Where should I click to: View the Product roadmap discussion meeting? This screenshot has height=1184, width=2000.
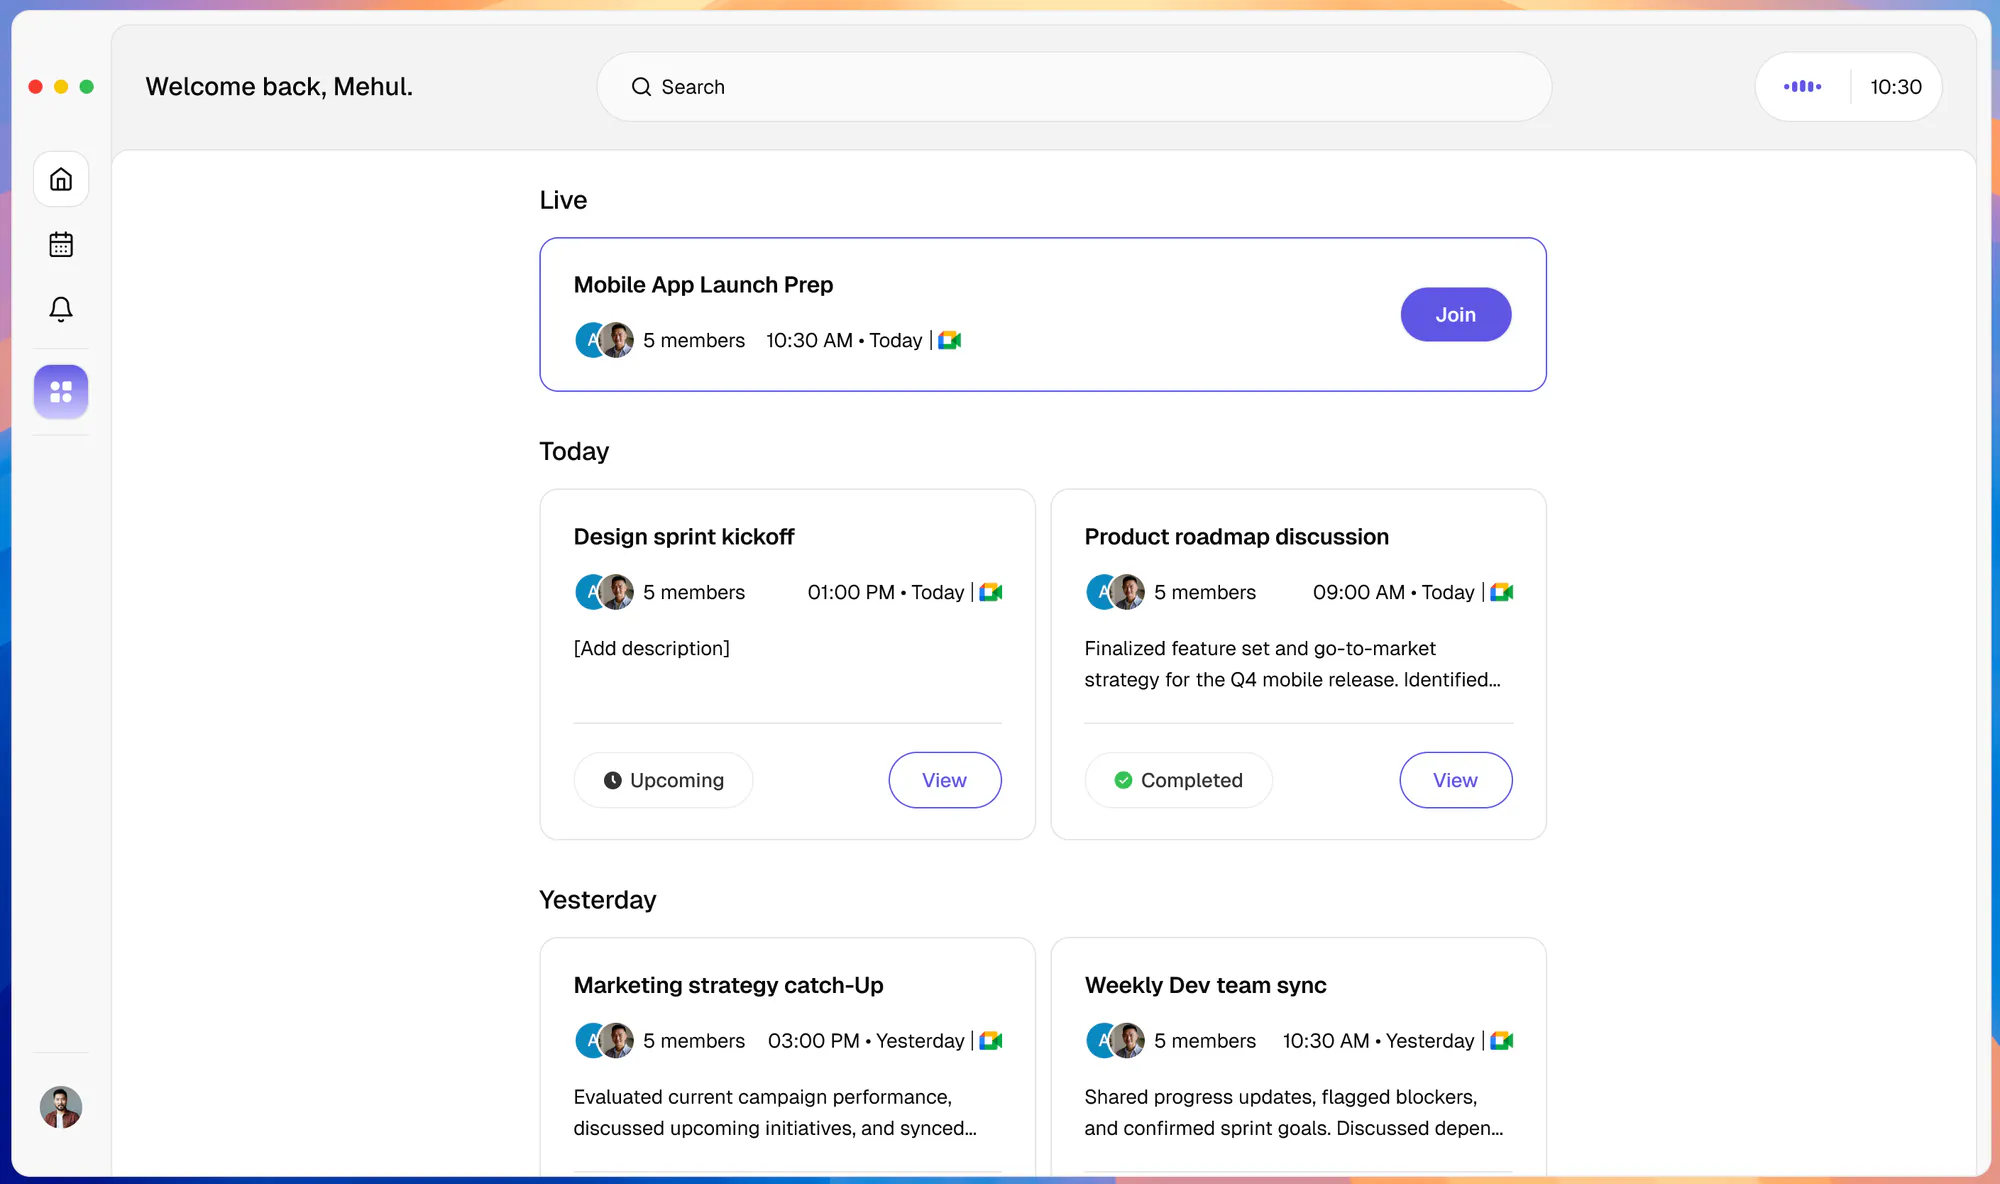pyautogui.click(x=1455, y=780)
